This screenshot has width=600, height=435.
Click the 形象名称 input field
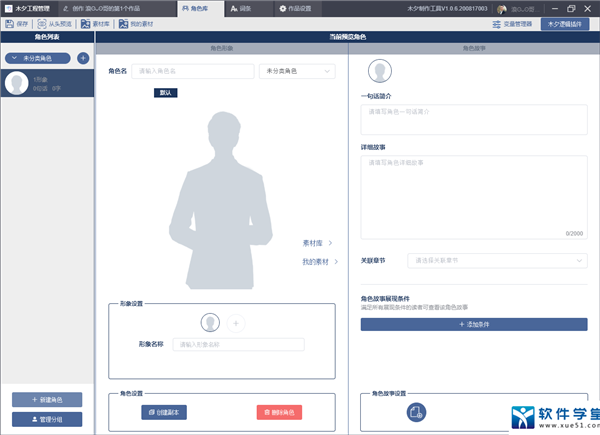pyautogui.click(x=238, y=344)
